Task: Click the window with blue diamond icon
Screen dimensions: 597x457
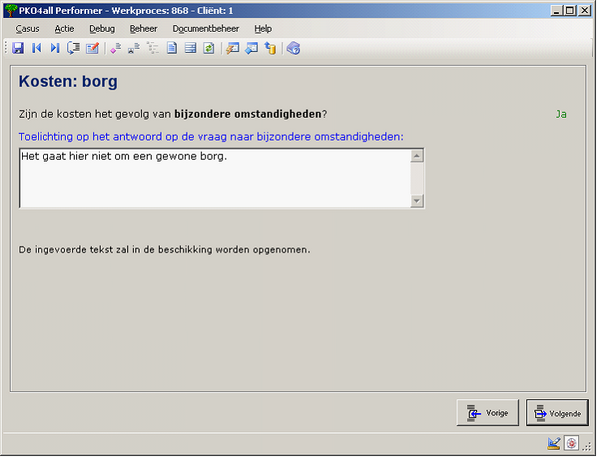Action: pyautogui.click(x=251, y=48)
